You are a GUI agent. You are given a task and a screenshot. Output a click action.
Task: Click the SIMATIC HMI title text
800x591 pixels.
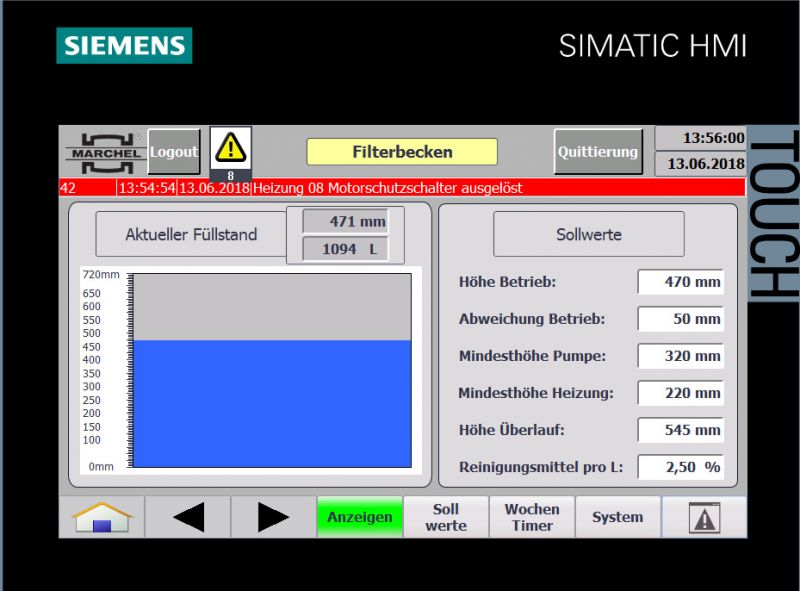point(653,46)
